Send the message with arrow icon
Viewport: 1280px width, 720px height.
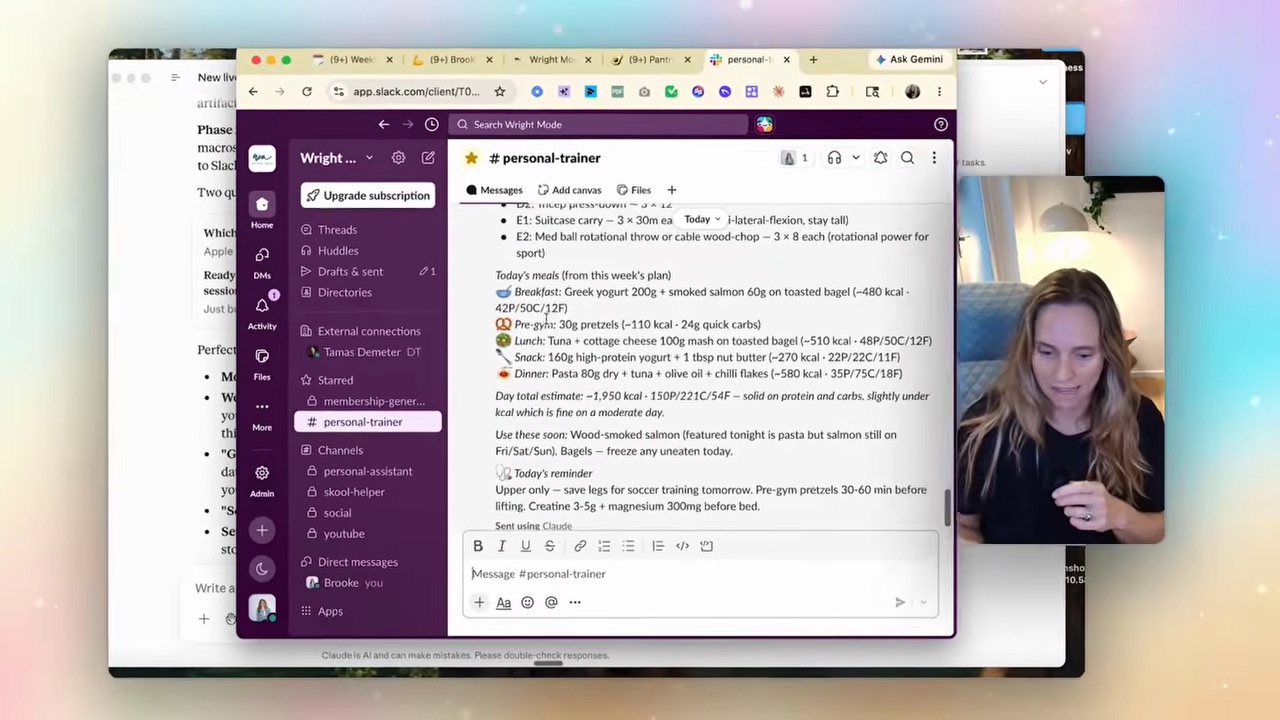click(900, 602)
